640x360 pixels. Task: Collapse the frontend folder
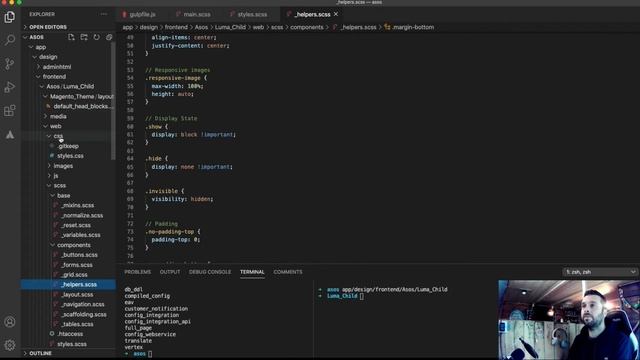click(x=68, y=77)
